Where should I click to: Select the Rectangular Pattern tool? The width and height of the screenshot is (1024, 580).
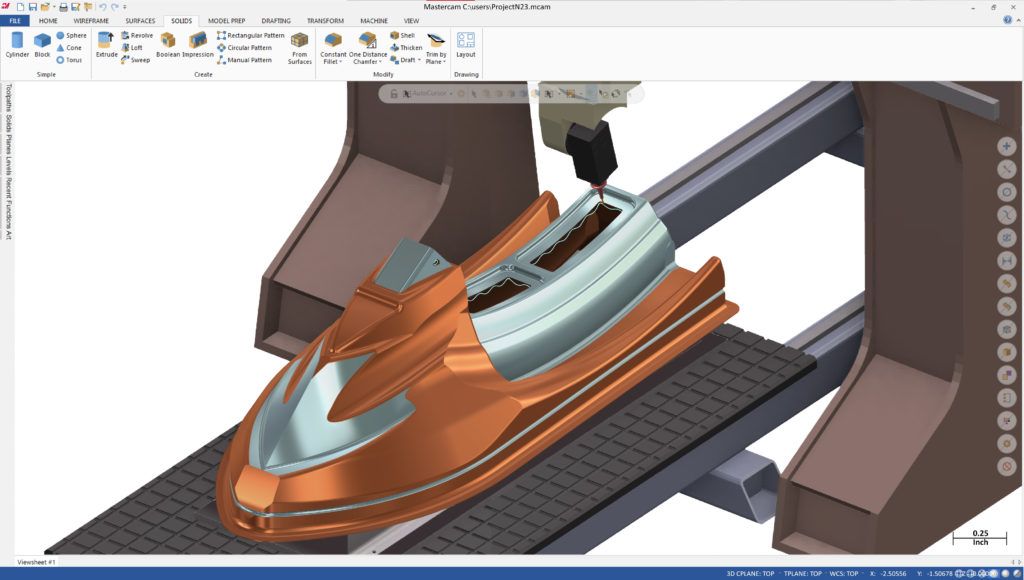click(250, 35)
